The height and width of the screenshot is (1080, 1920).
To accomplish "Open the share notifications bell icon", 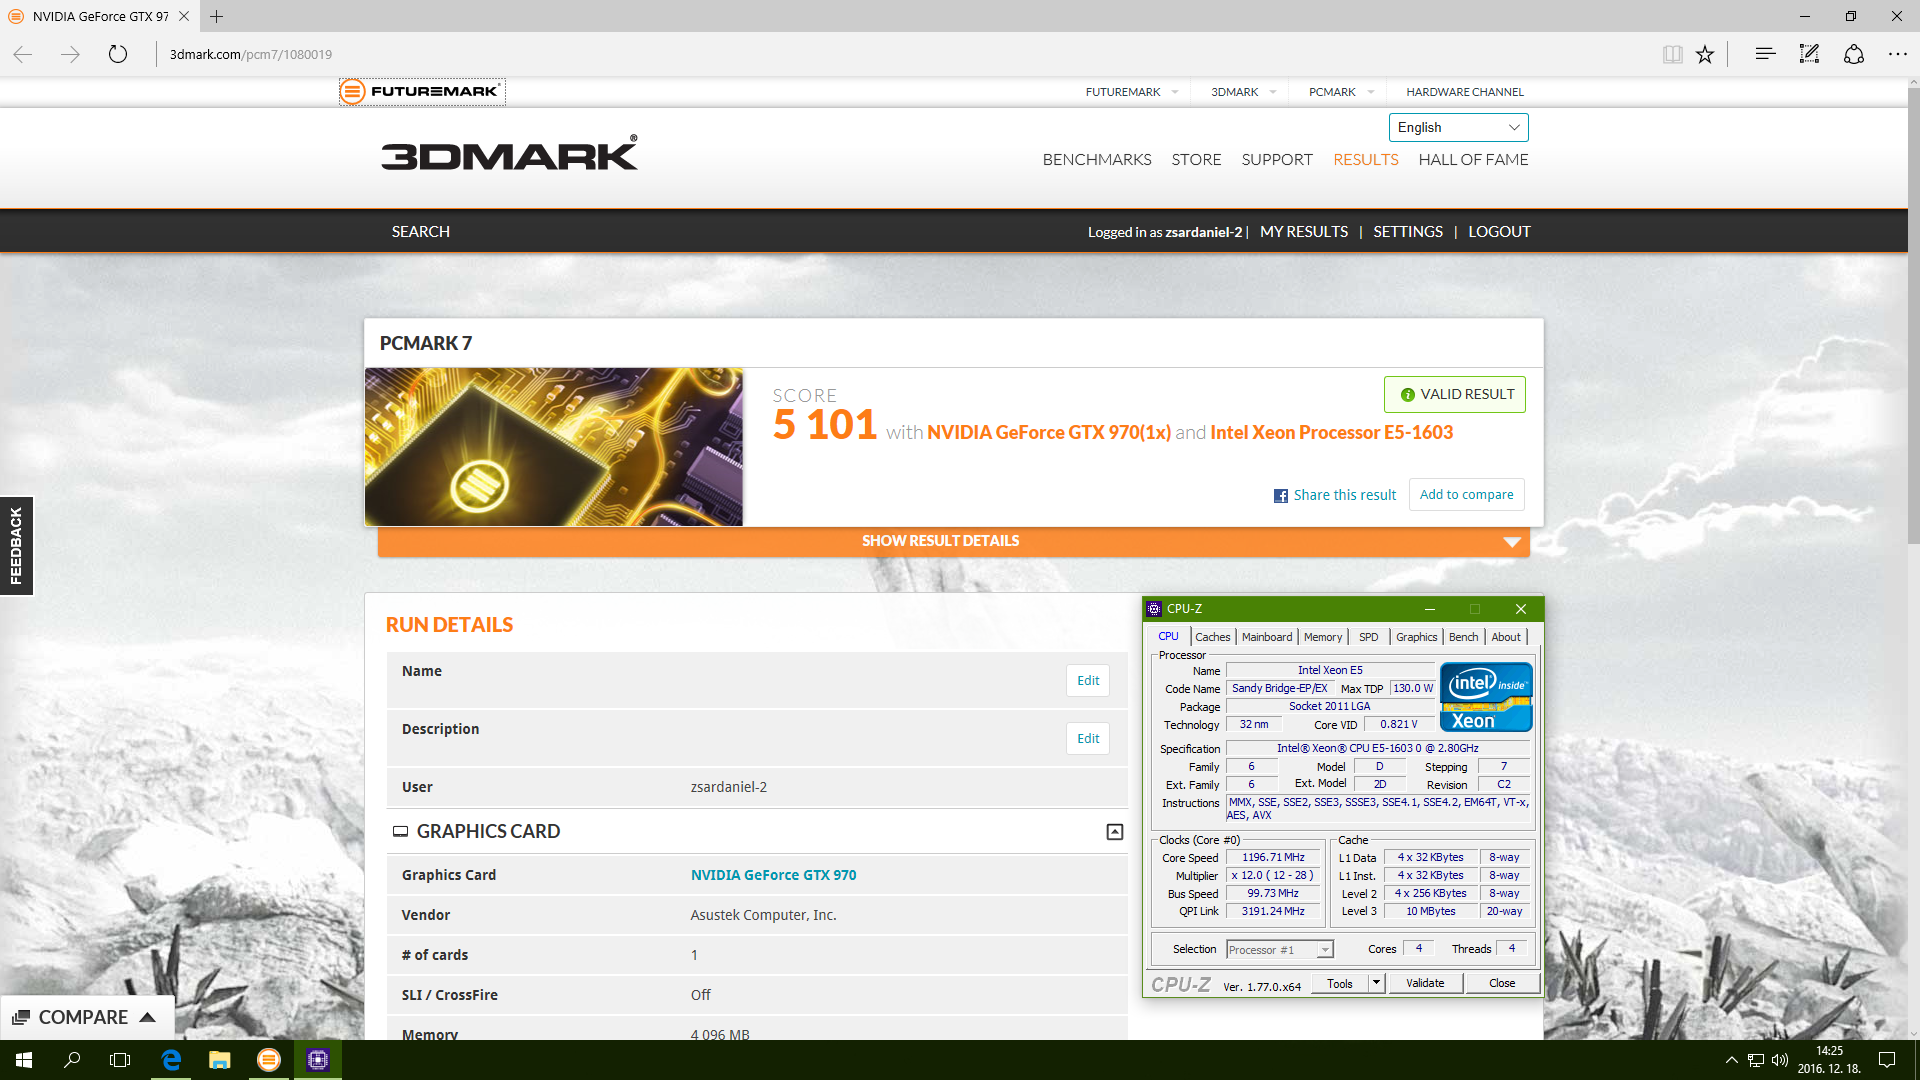I will (x=1854, y=54).
